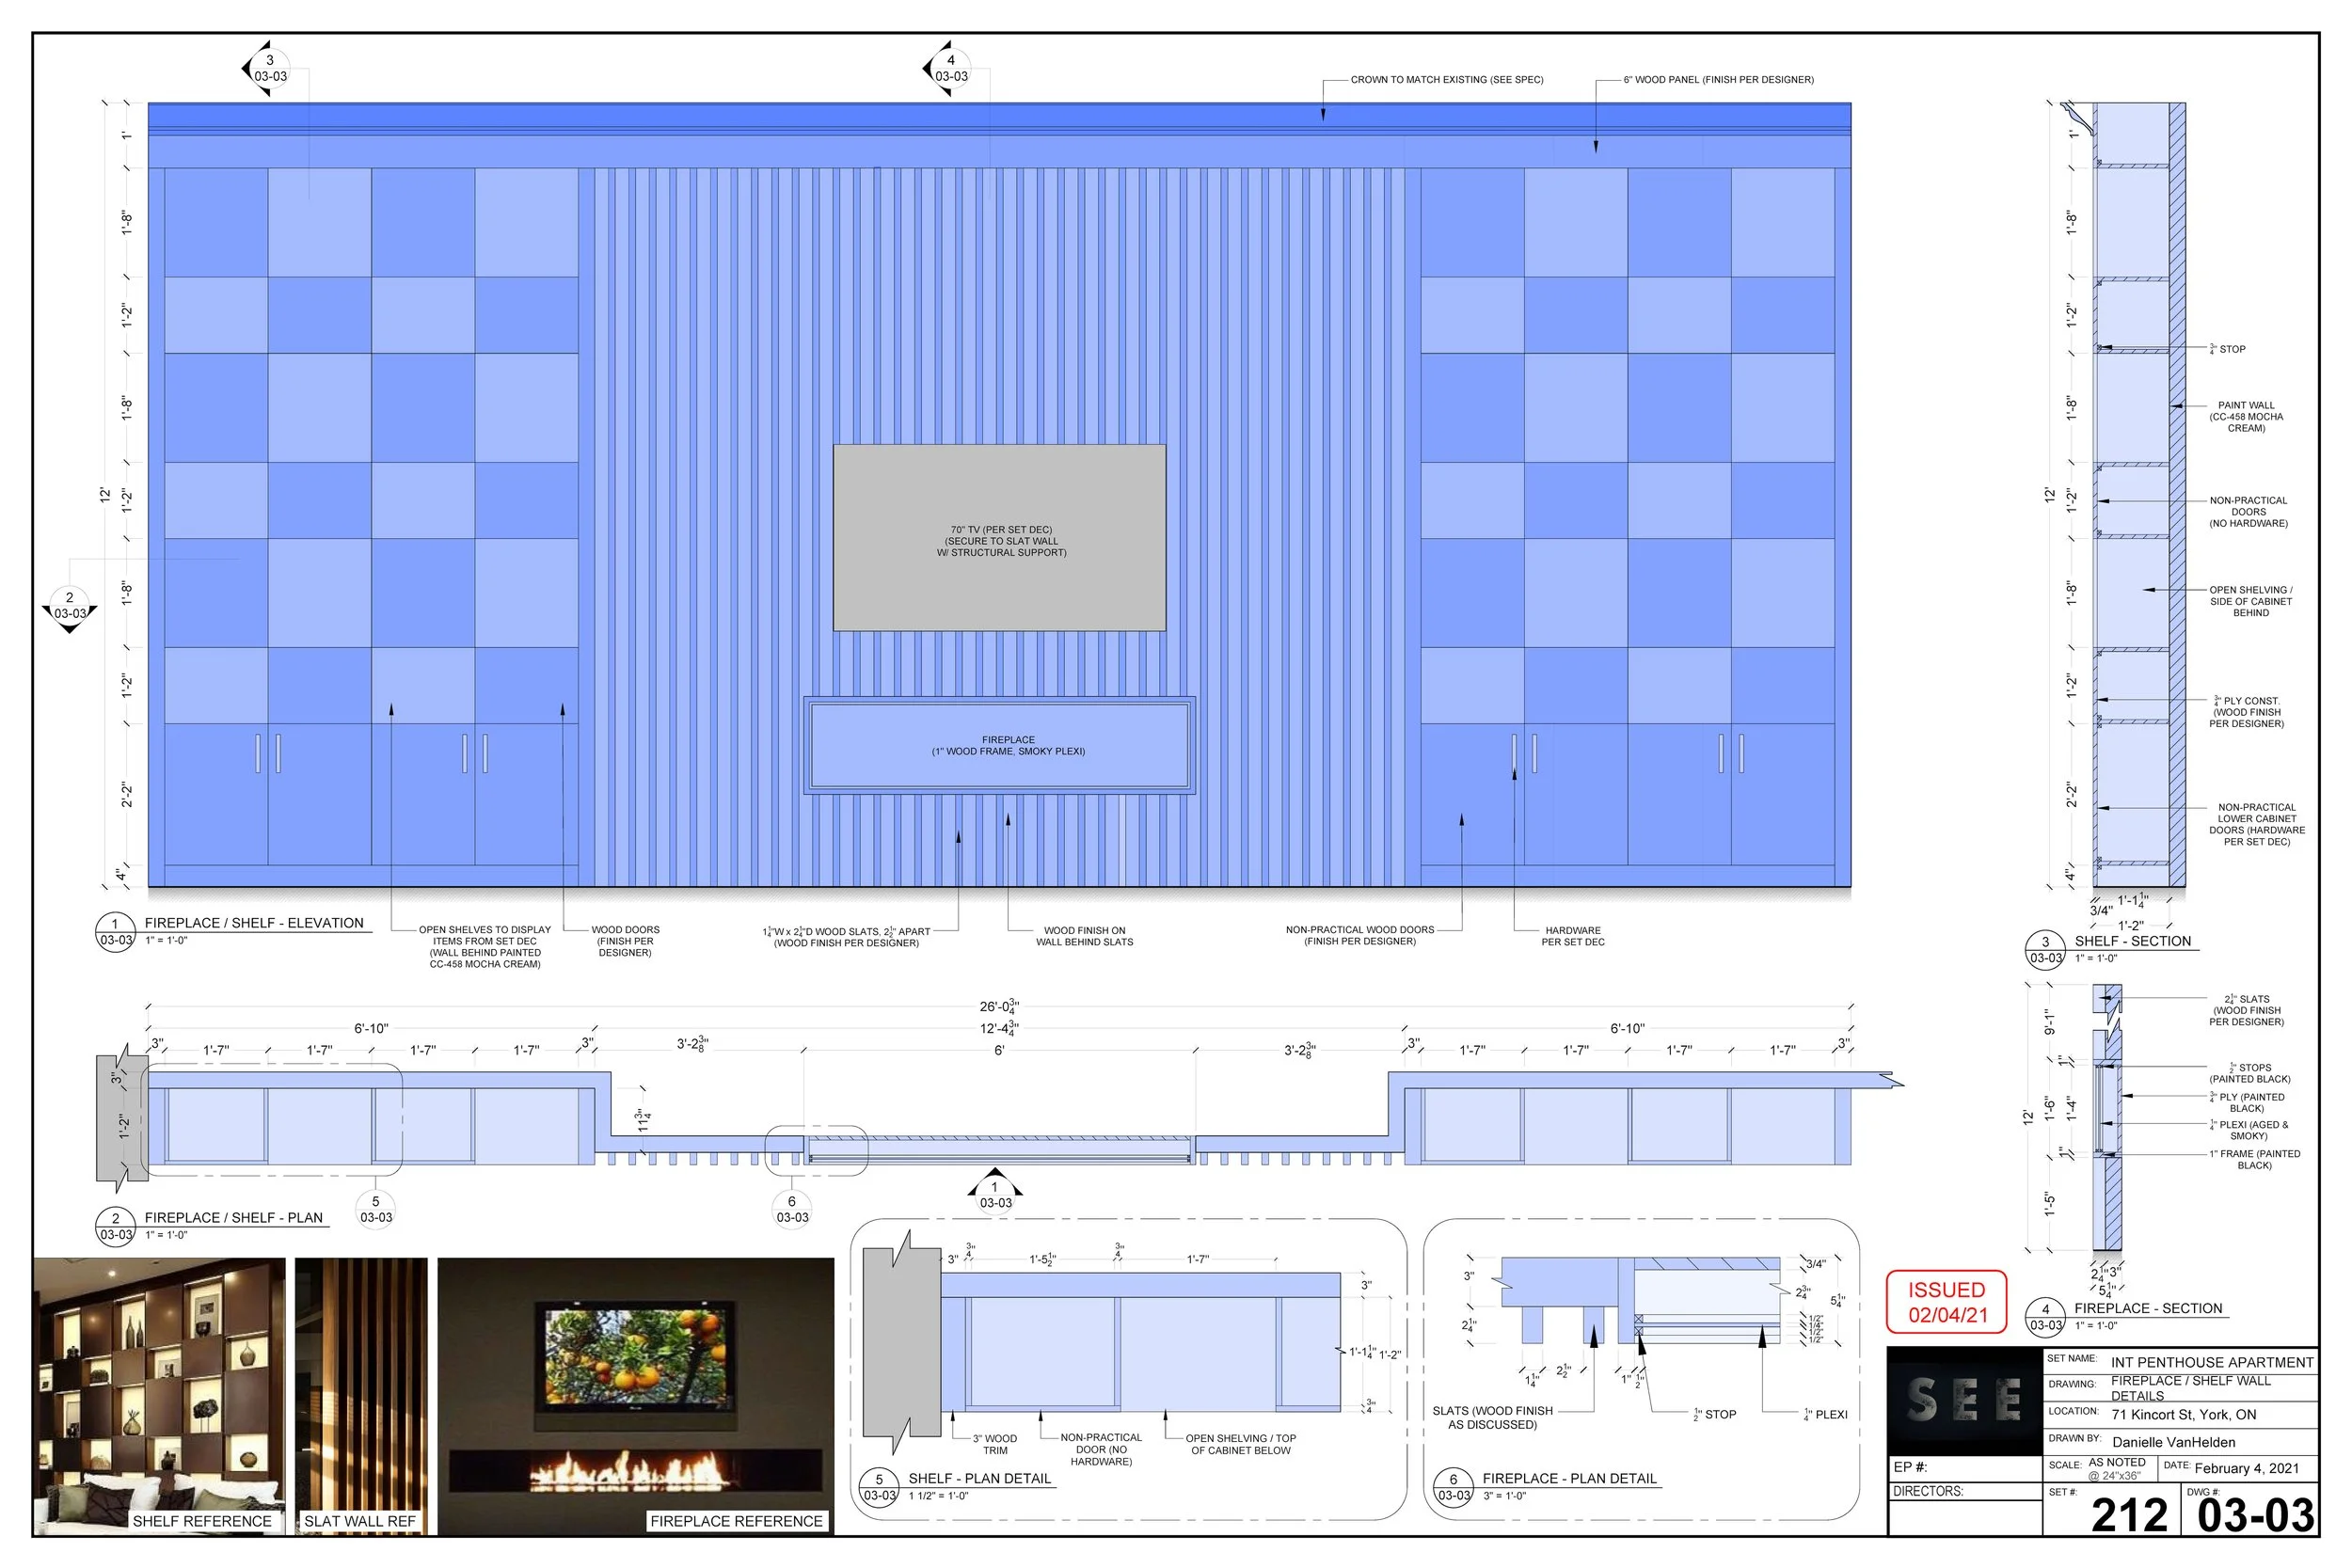Image resolution: width=2352 pixels, height=1568 pixels.
Task: Click detail callout bubble 6 under the plan
Action: click(792, 1209)
